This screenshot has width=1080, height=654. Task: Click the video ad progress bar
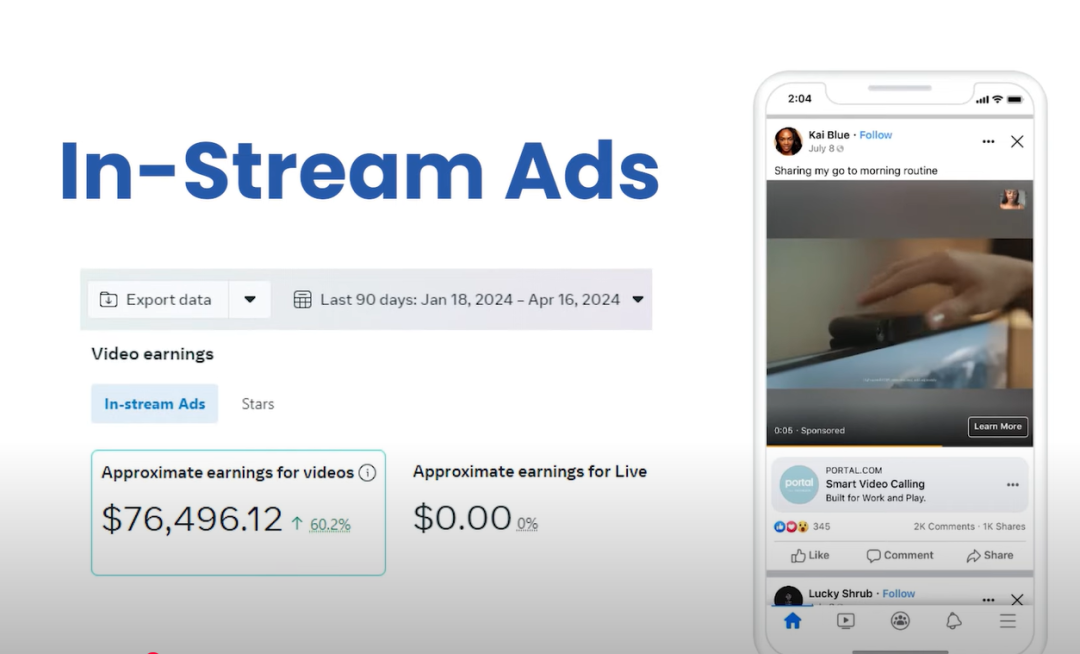click(899, 445)
